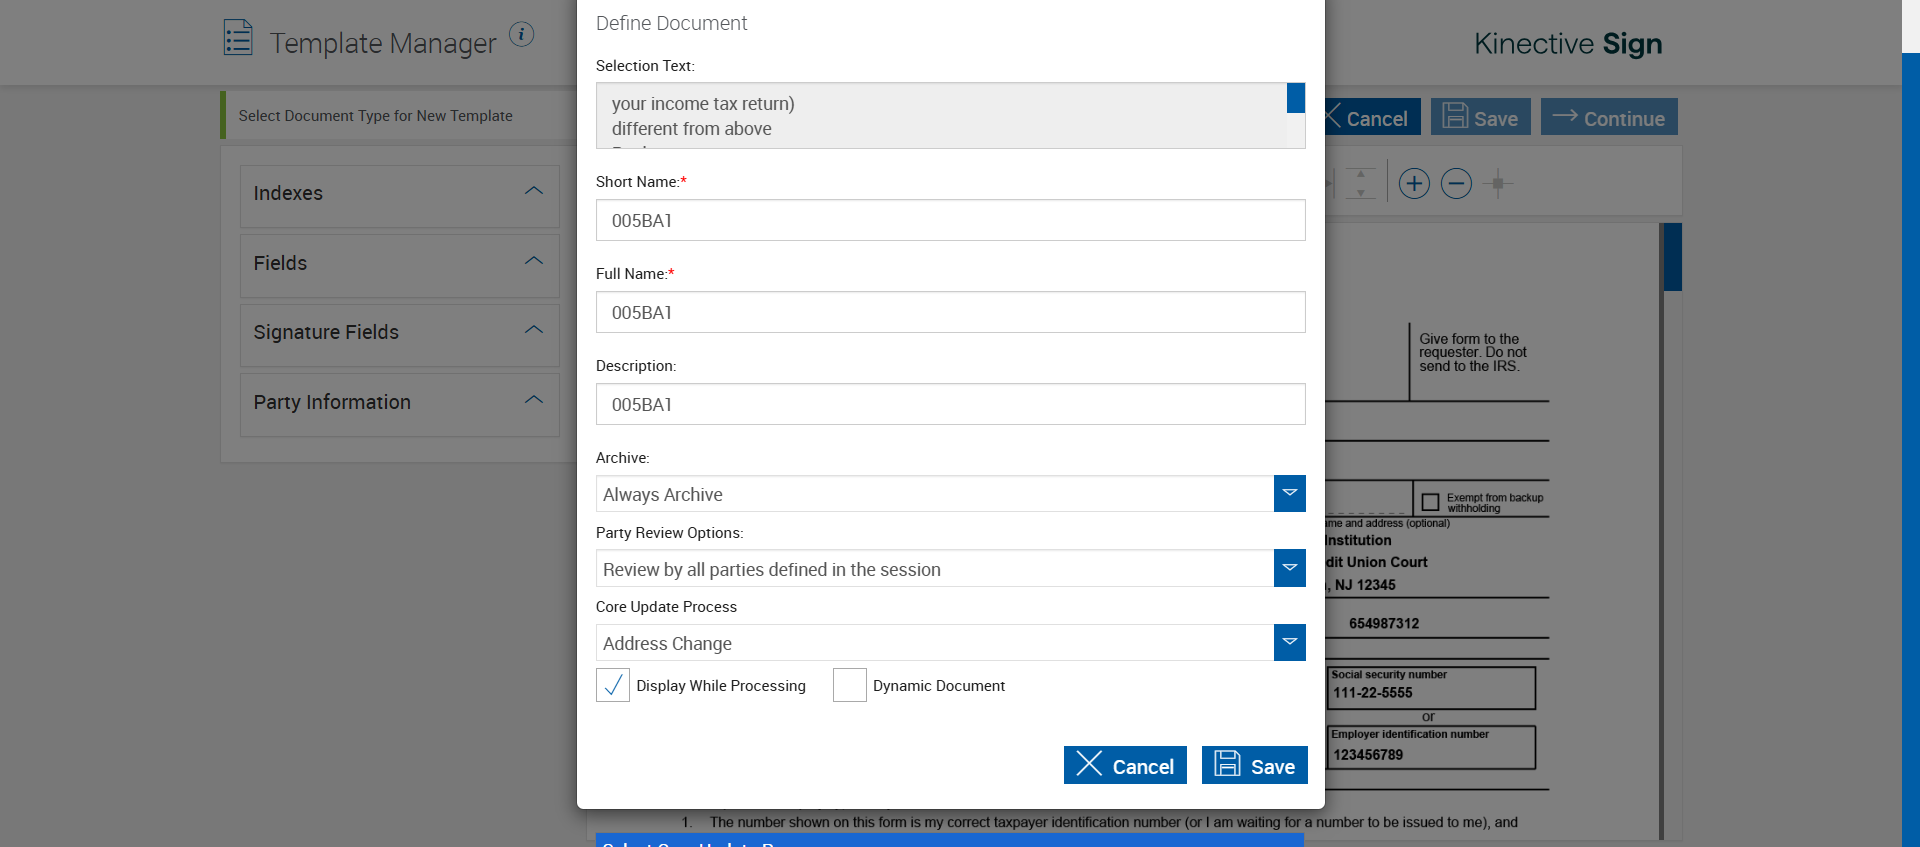Image resolution: width=1920 pixels, height=847 pixels.
Task: Click the Template Manager document list icon
Action: [x=238, y=38]
